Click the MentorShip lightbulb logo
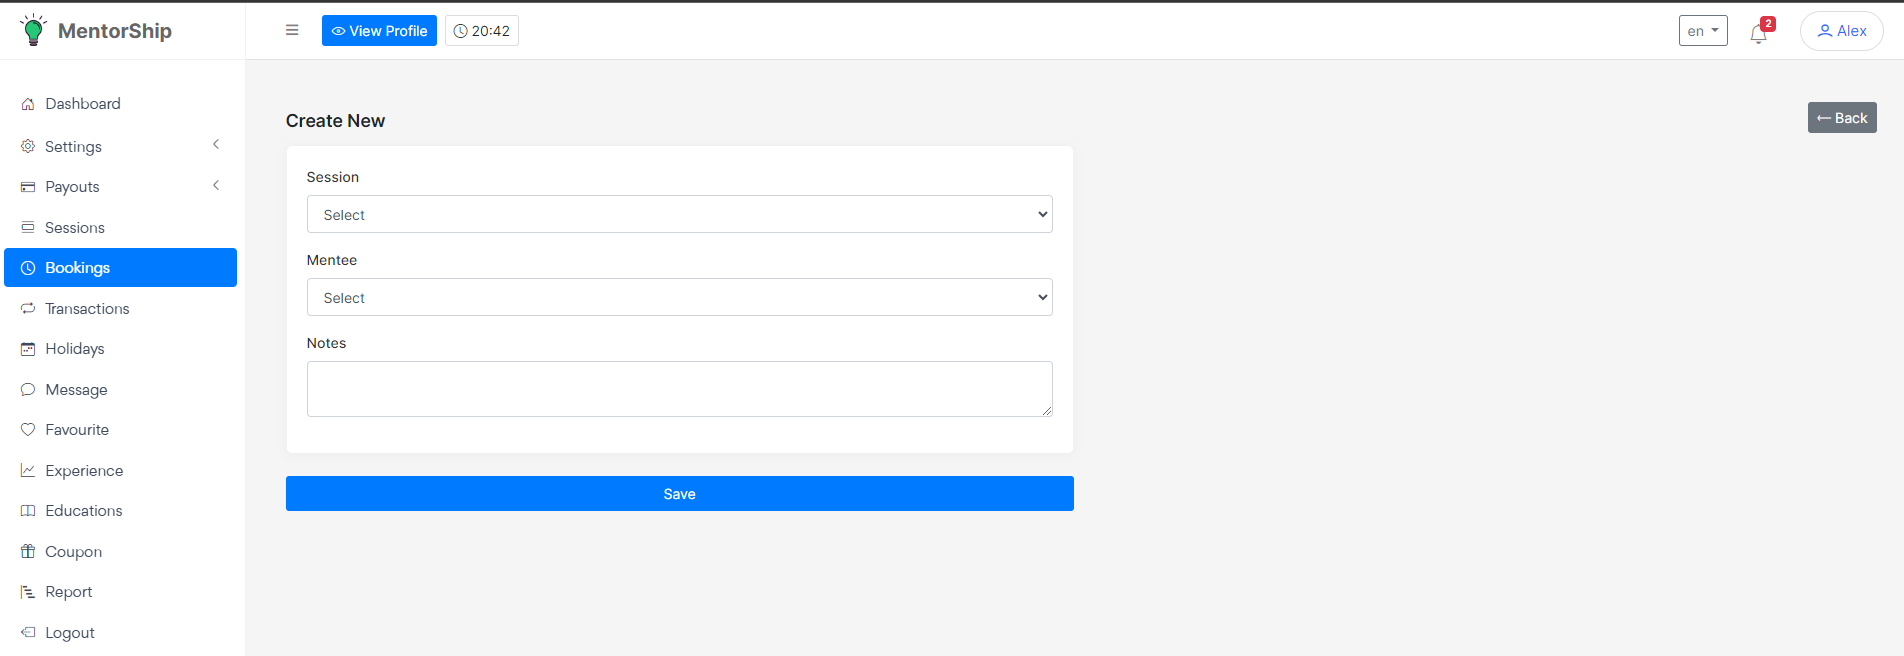The height and width of the screenshot is (656, 1904). point(33,30)
